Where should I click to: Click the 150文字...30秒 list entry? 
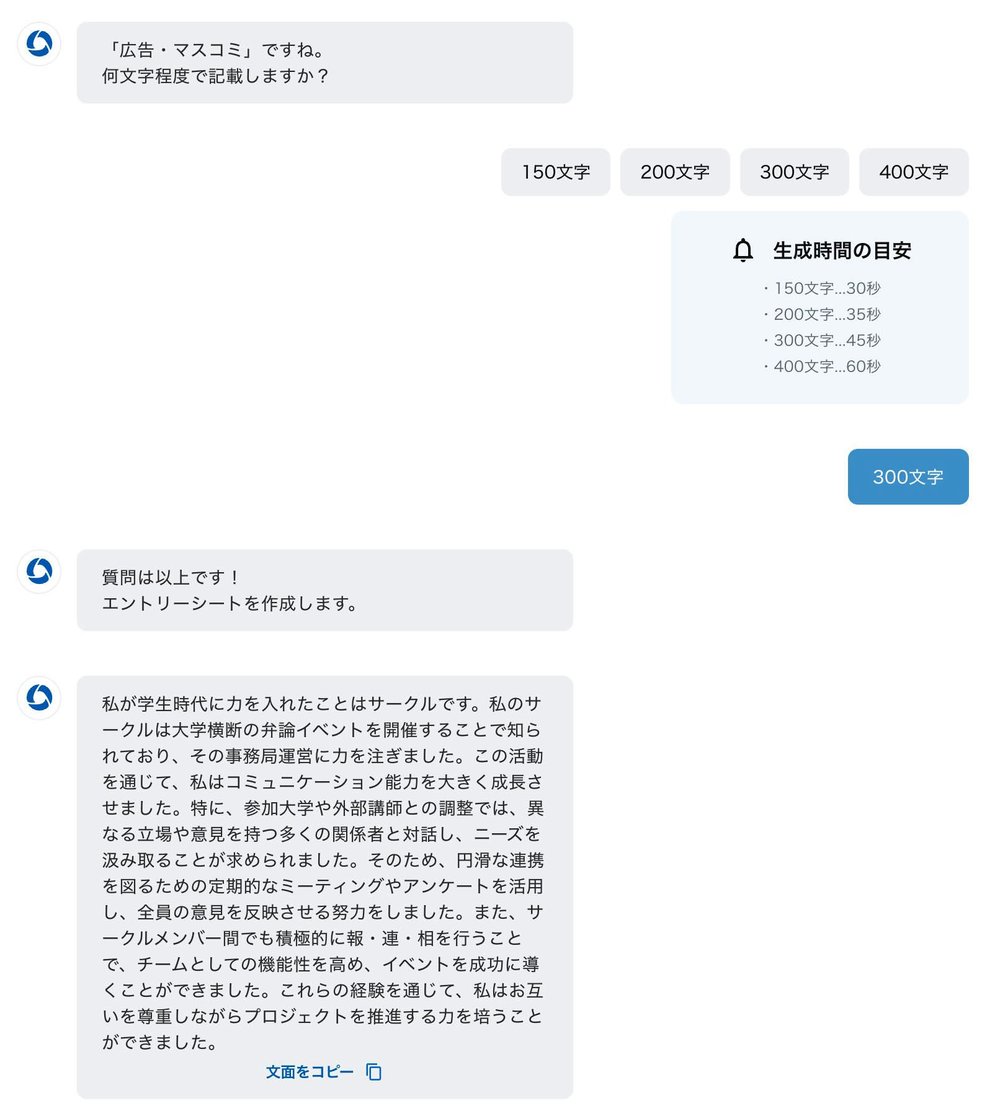click(x=822, y=288)
